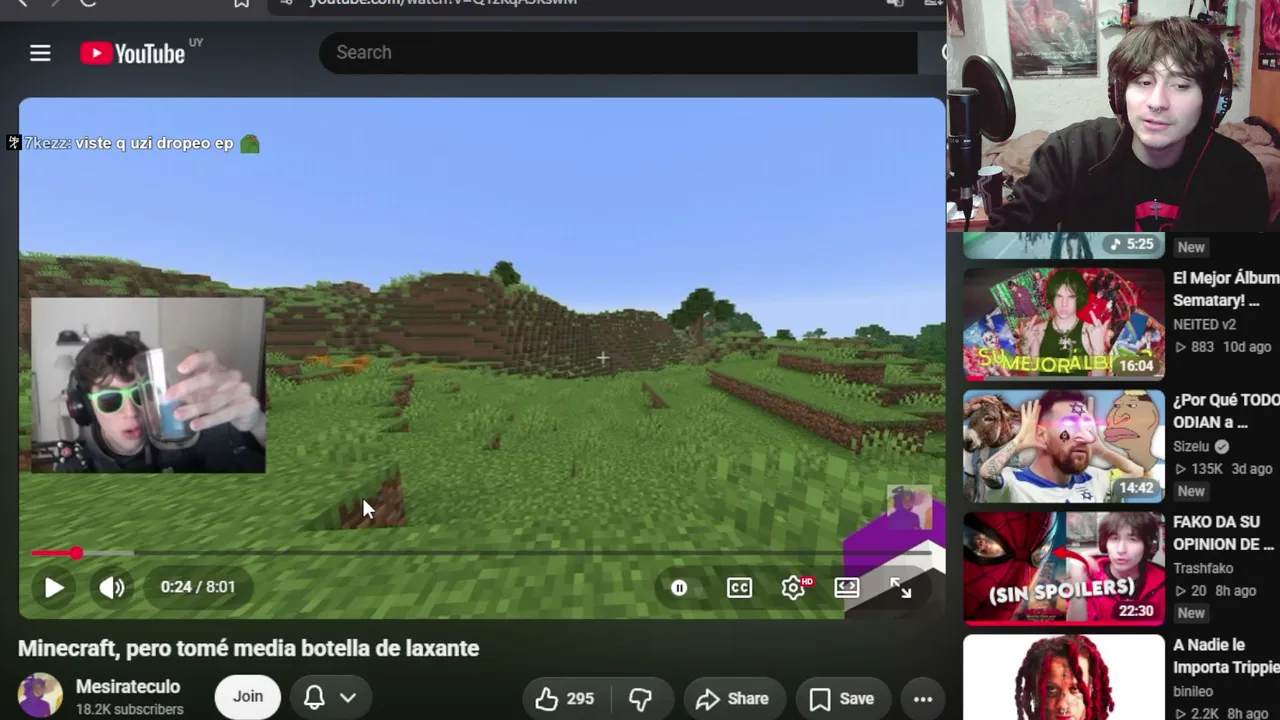Screen dimensions: 1280x720
Task: Open the red-dreadlocks Trippie video thumbnail
Action: (x=1064, y=677)
